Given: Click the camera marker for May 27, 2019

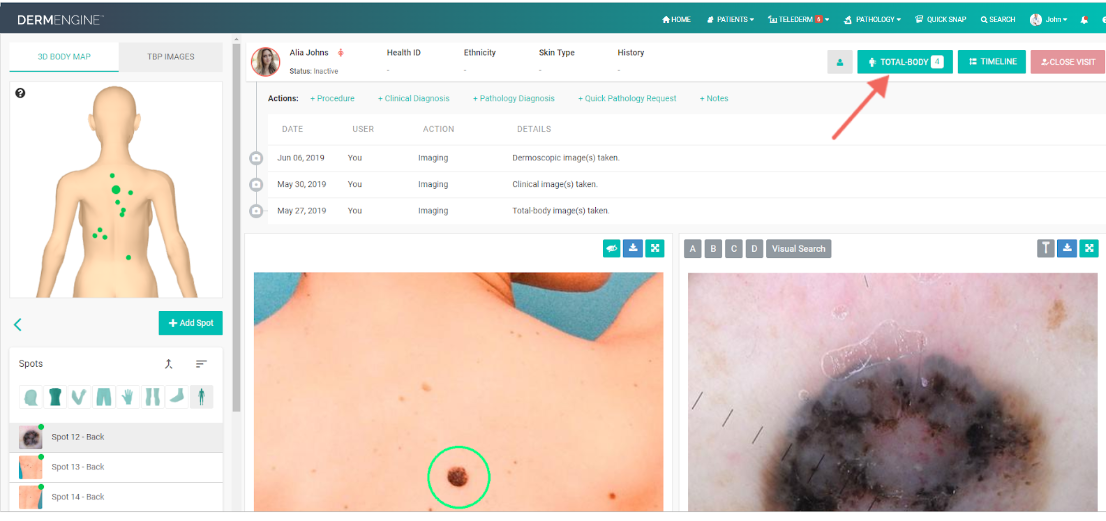Looking at the screenshot, I should [x=256, y=211].
